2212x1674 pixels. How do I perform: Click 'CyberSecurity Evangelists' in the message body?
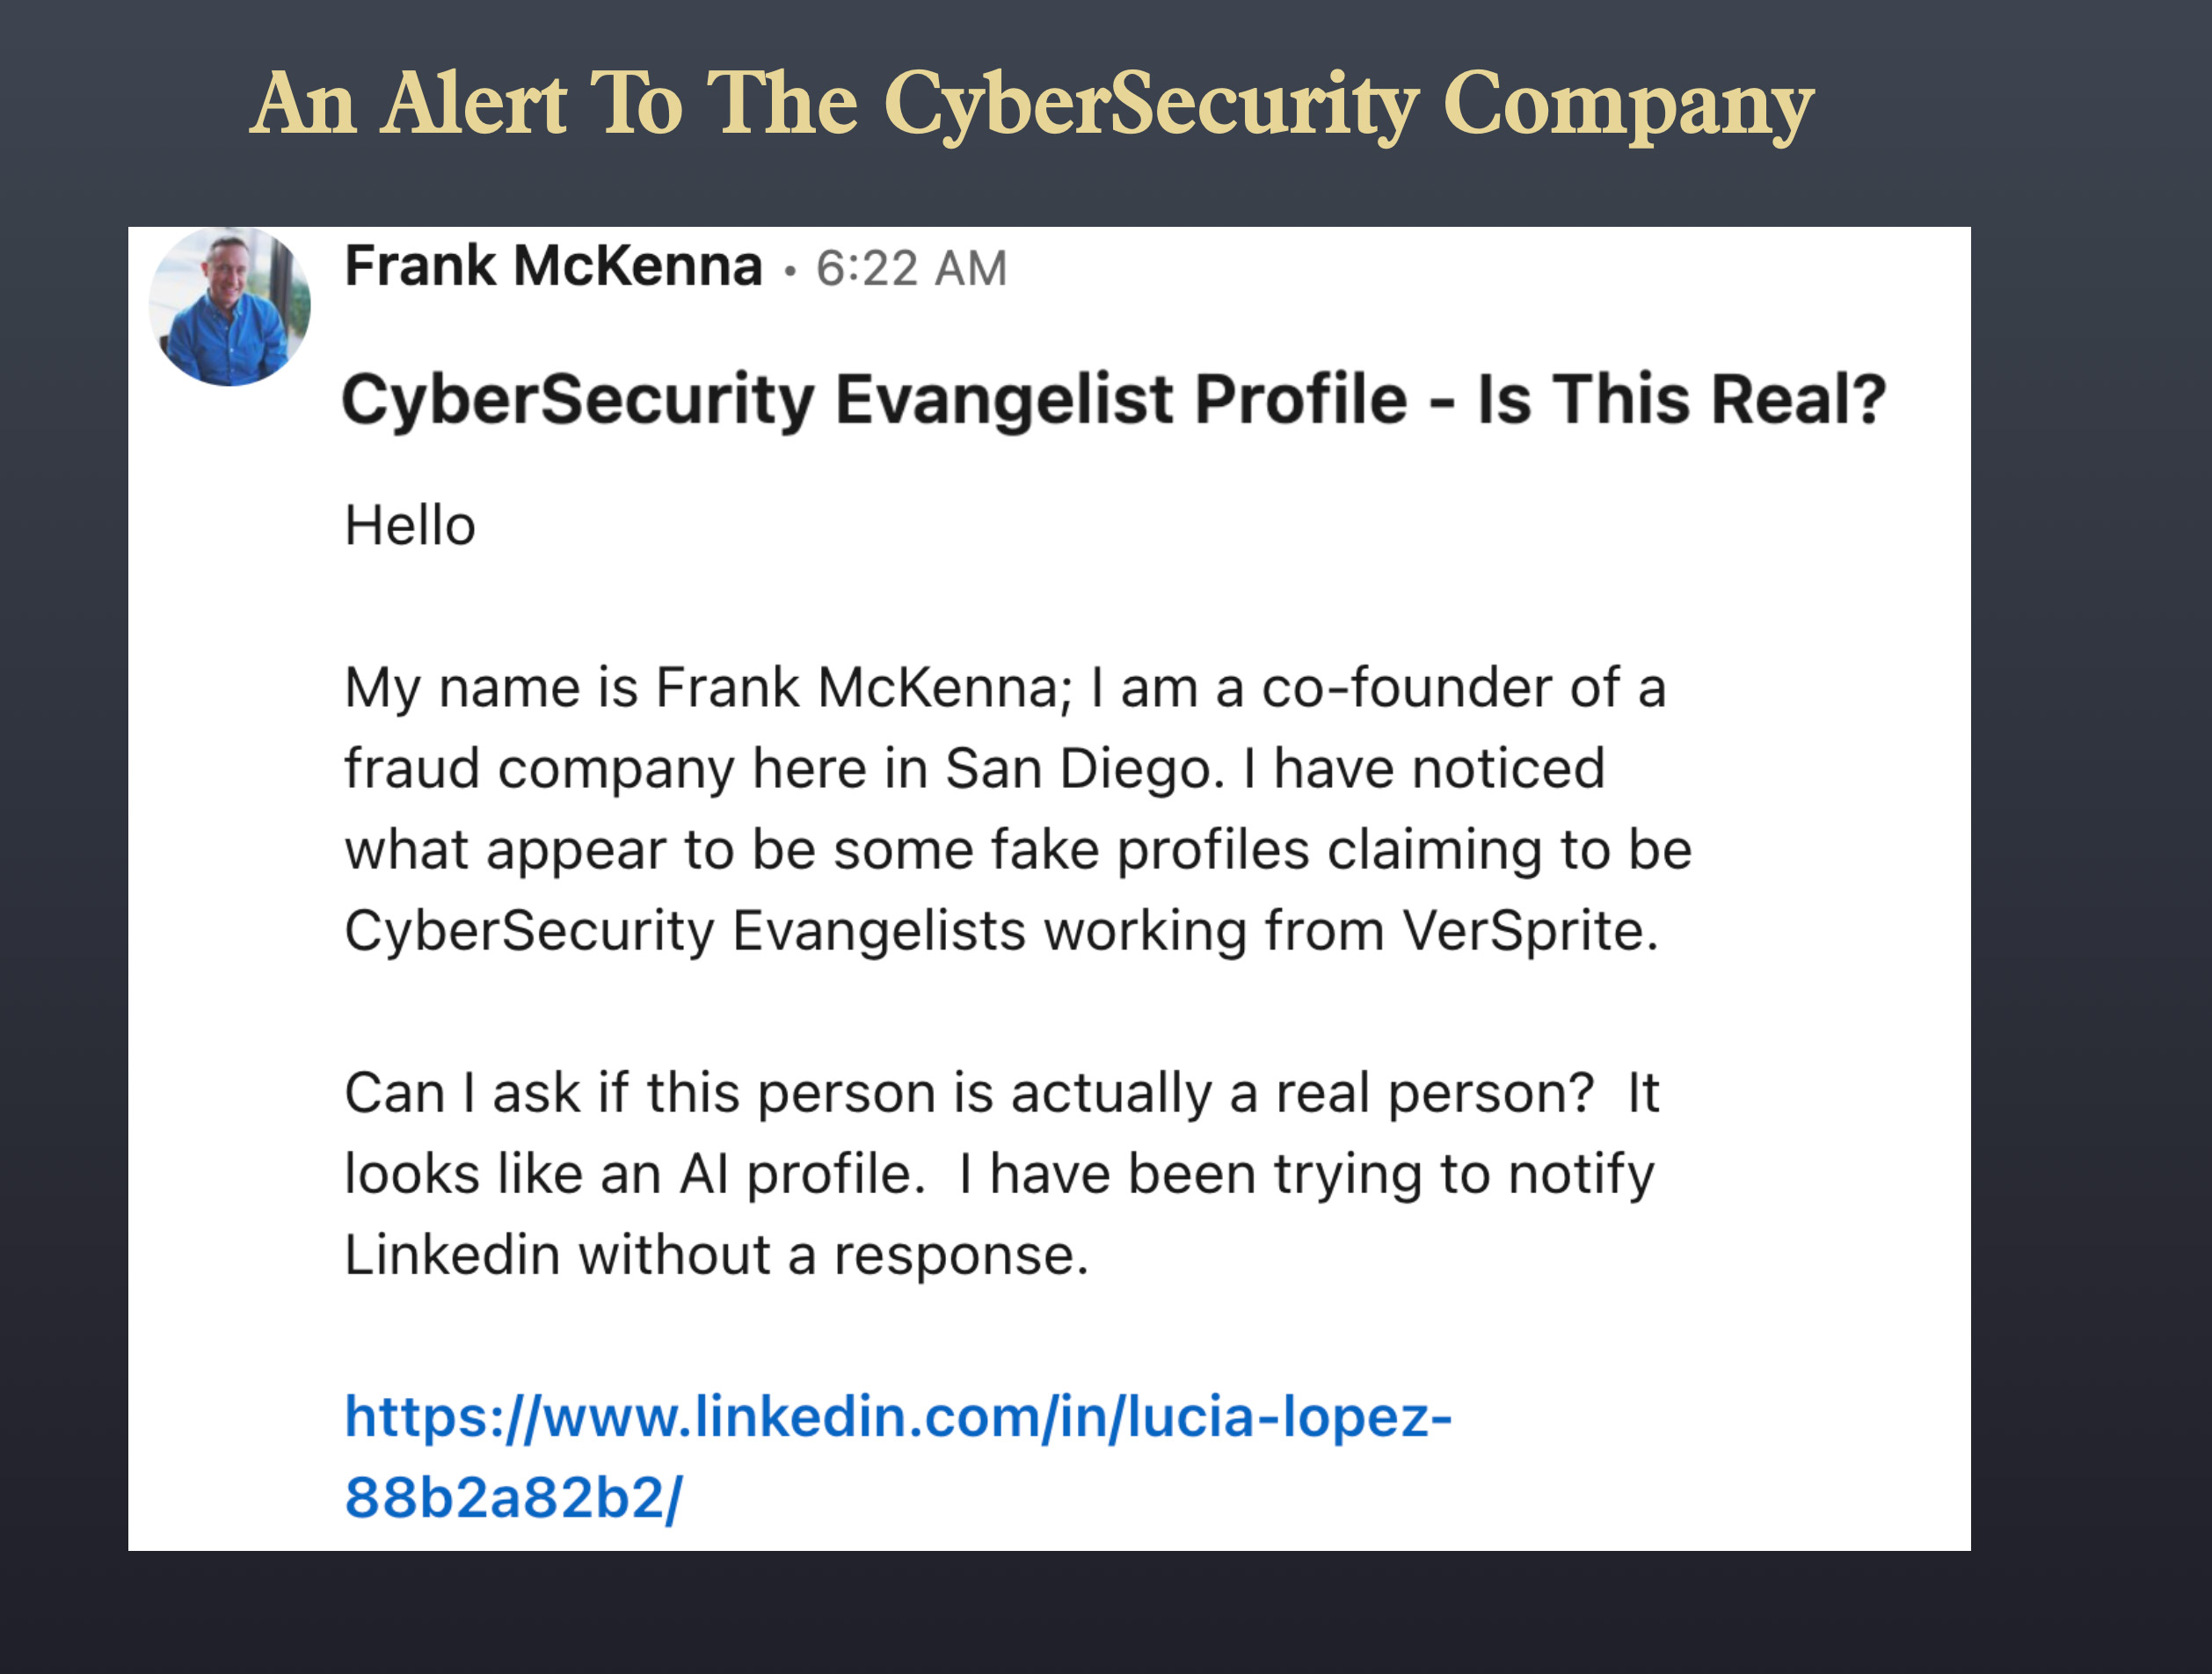click(685, 931)
